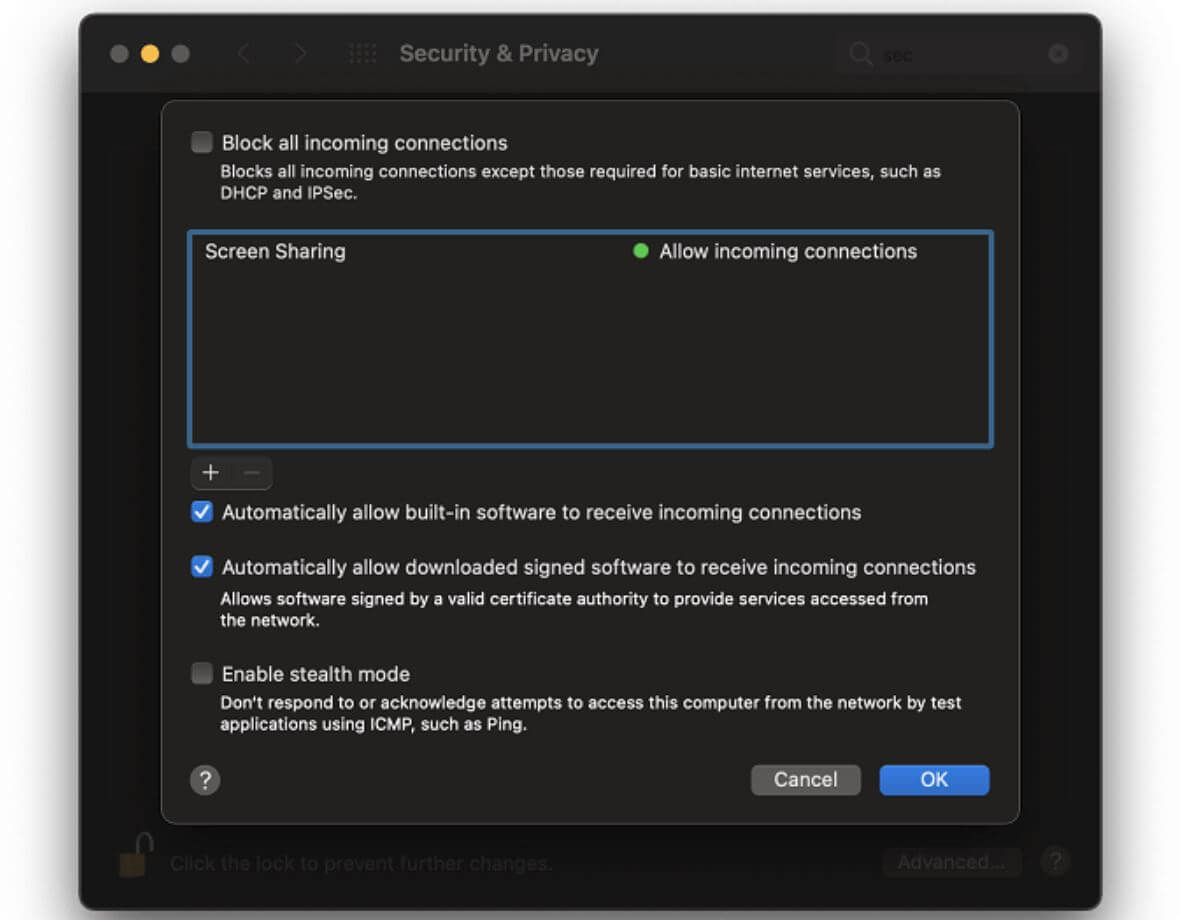Enable stealth mode checkbox
Viewport: 1180px width, 920px height.
[202, 674]
